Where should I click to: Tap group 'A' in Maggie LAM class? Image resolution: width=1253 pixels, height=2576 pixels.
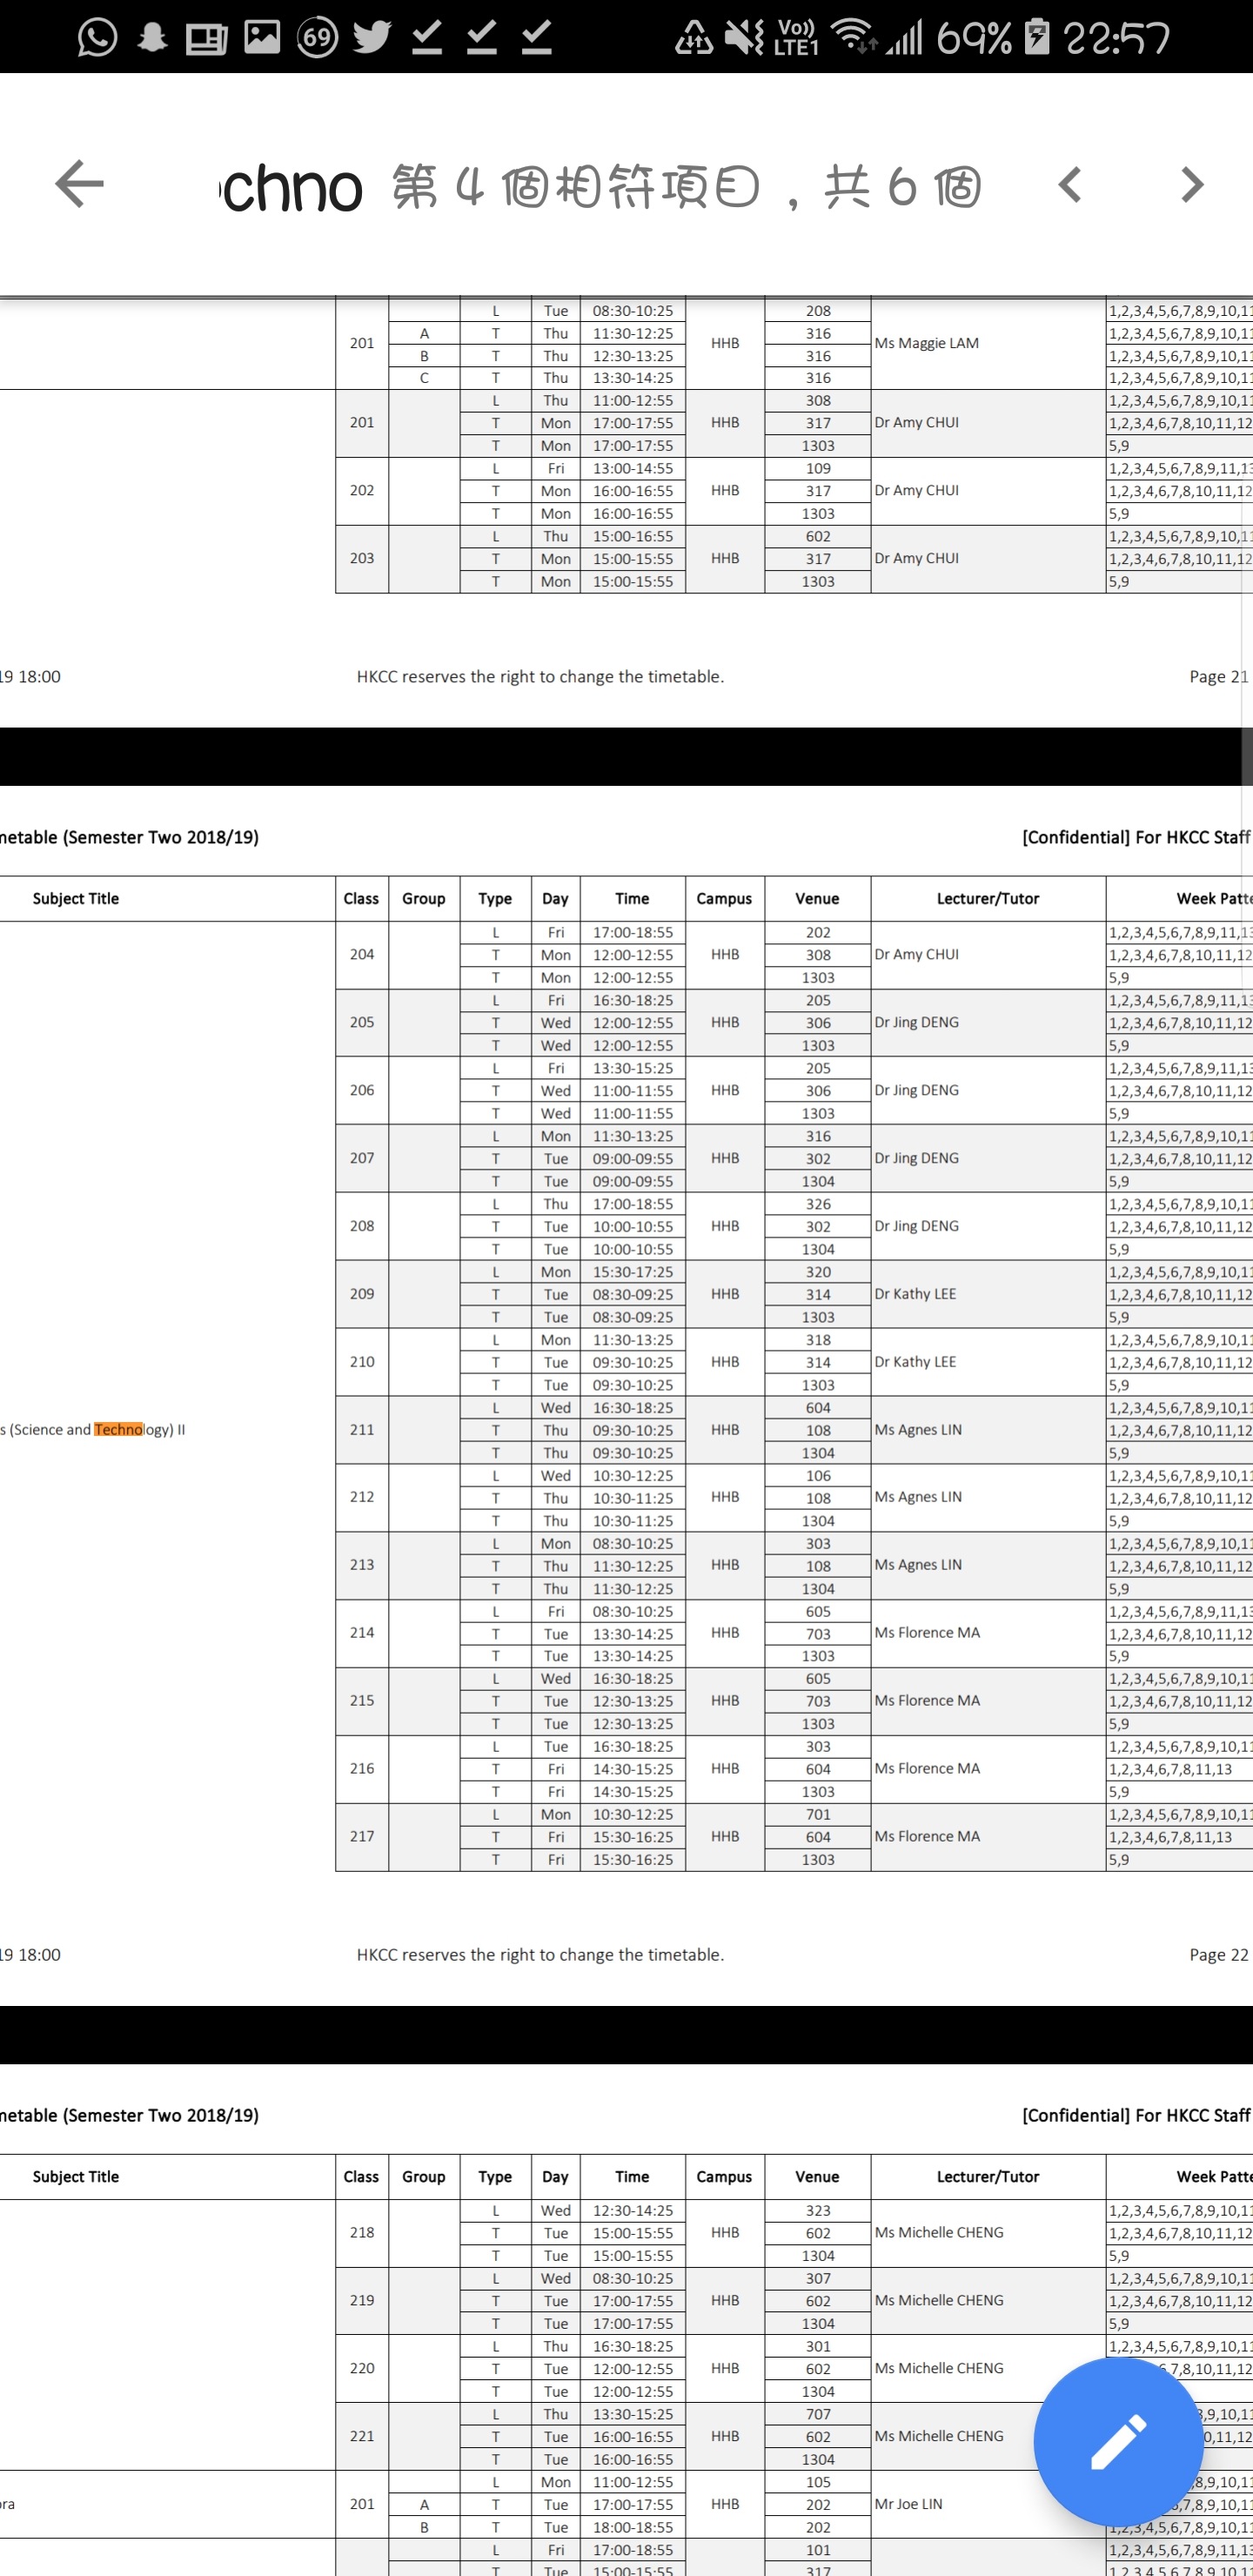coord(424,334)
